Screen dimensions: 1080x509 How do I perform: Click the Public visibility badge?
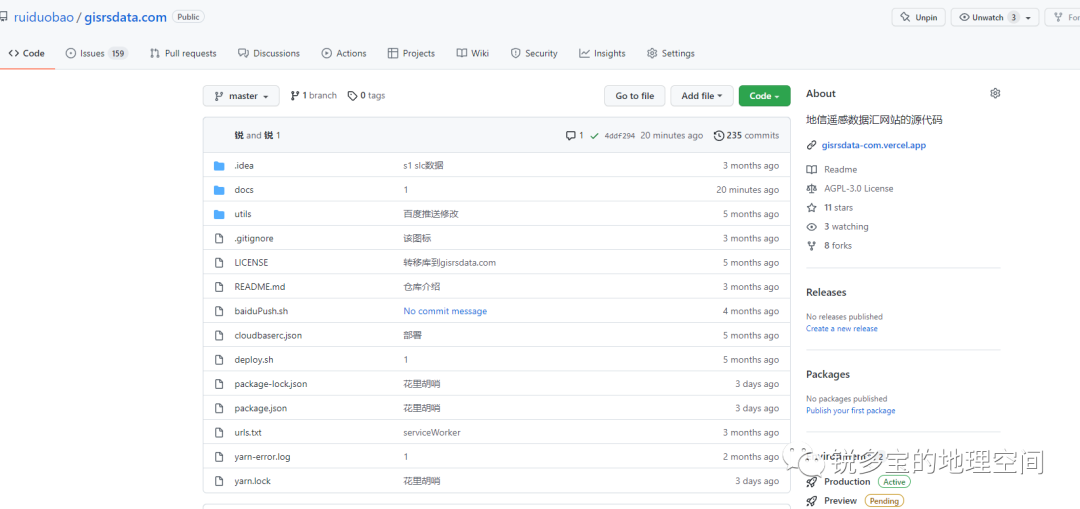(188, 17)
